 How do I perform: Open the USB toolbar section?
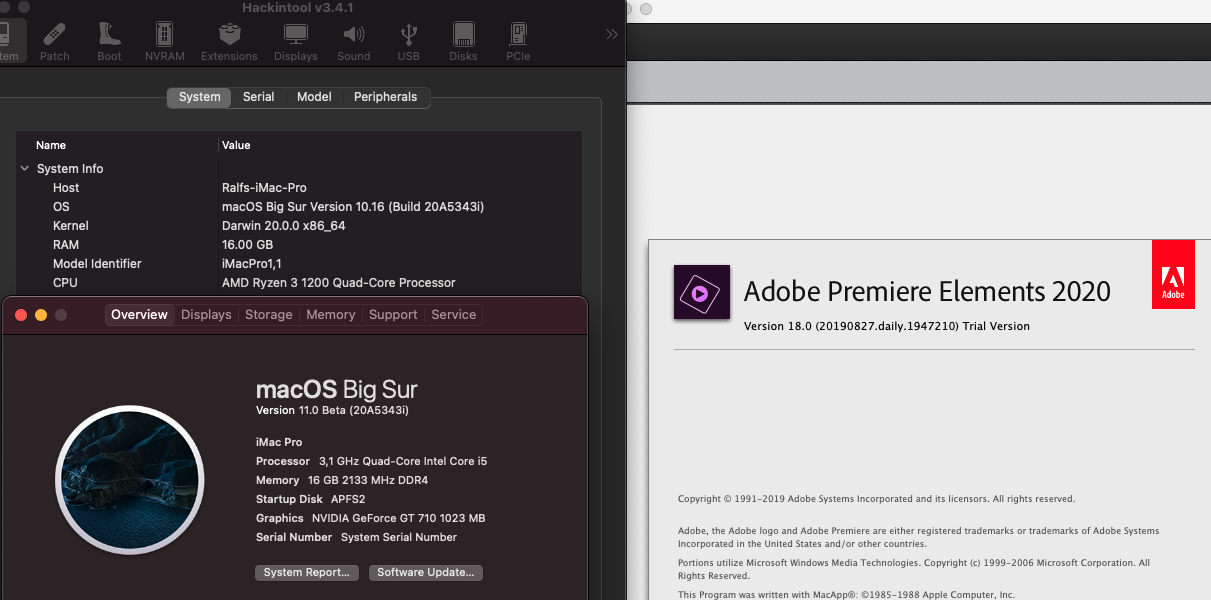tap(408, 42)
